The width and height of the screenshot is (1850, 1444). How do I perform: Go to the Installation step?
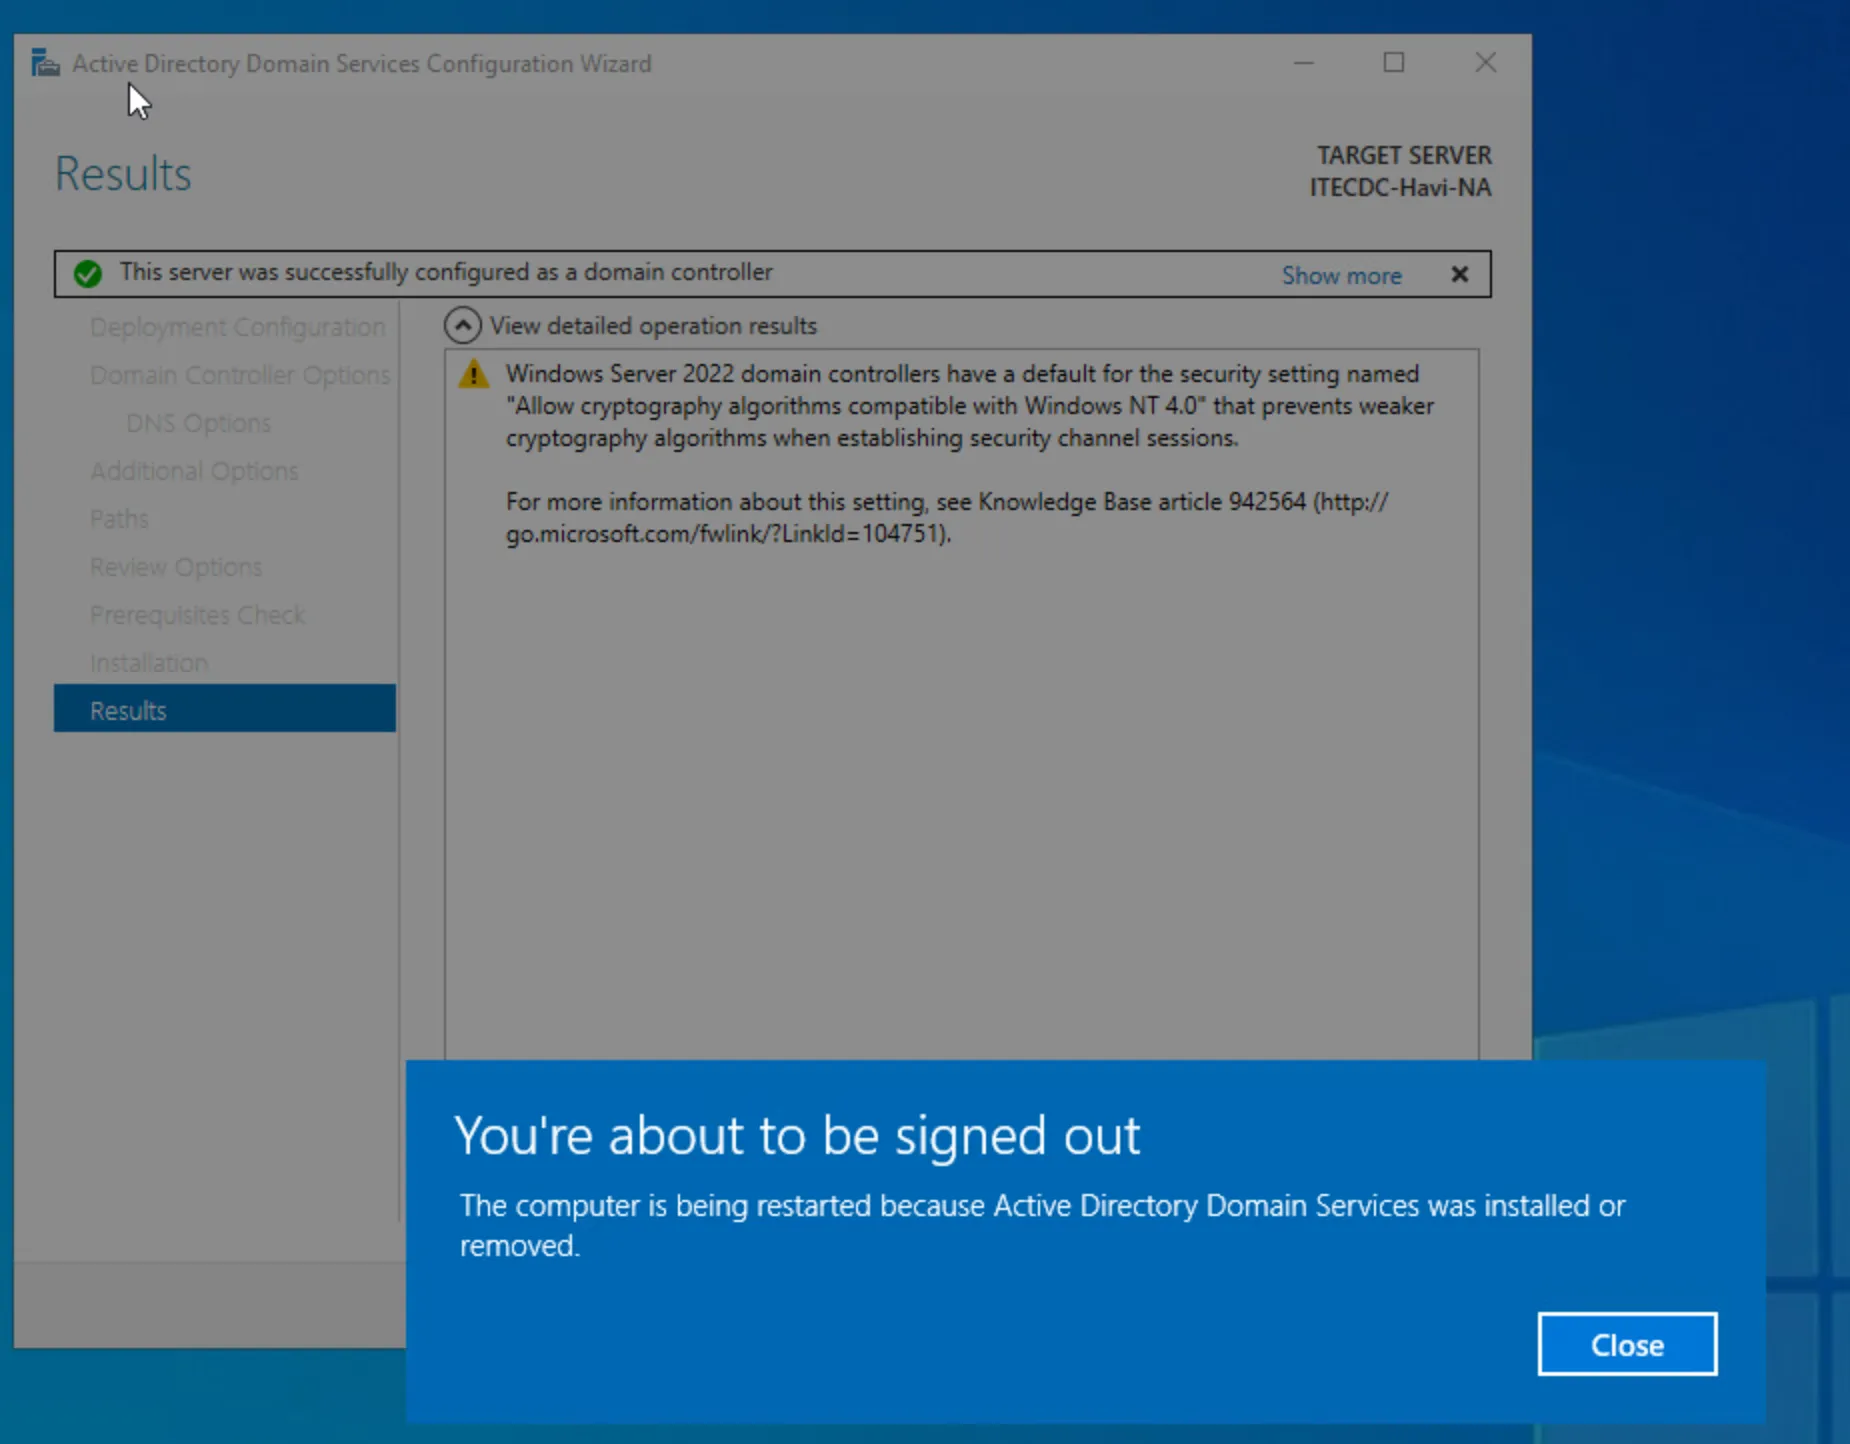click(149, 663)
